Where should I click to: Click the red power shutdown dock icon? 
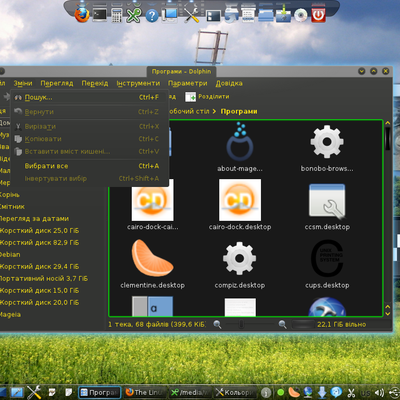click(318, 15)
